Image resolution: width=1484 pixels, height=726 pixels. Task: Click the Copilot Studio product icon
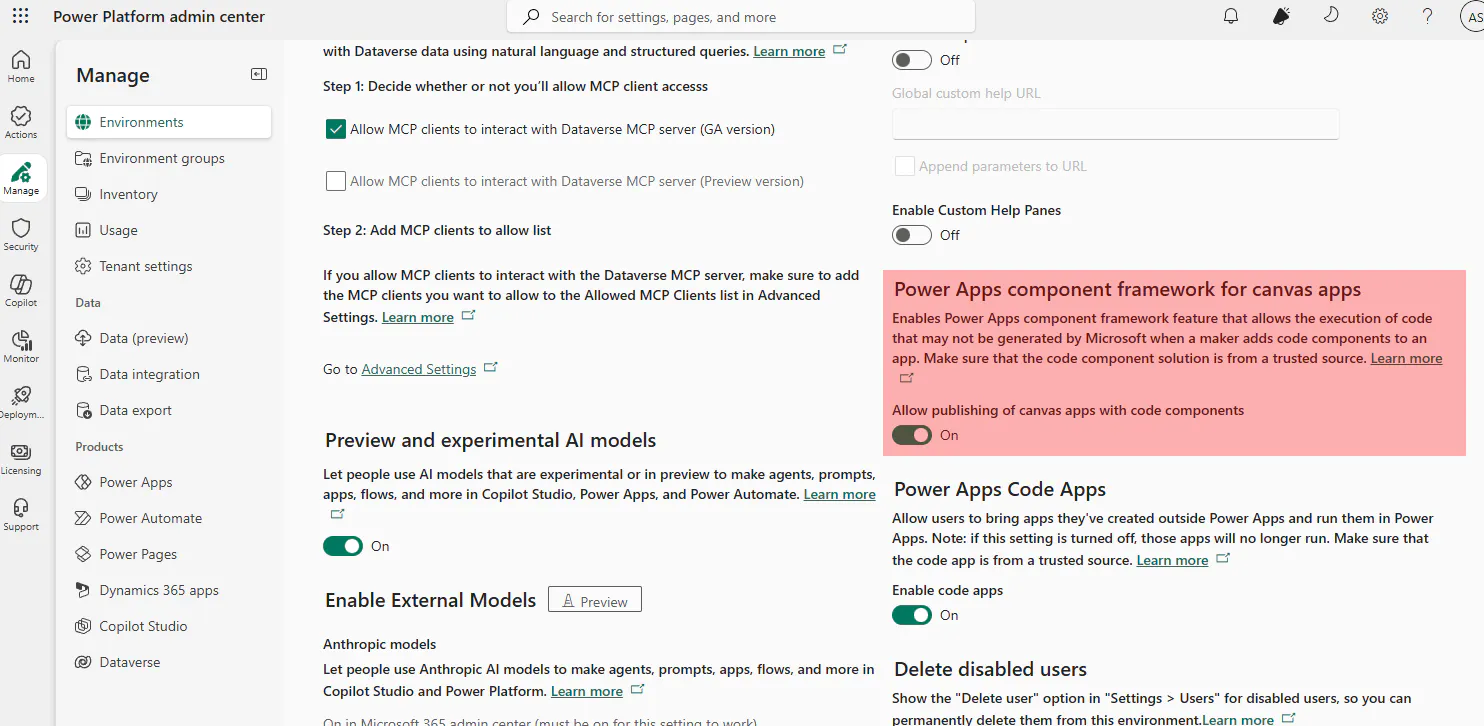click(x=83, y=626)
